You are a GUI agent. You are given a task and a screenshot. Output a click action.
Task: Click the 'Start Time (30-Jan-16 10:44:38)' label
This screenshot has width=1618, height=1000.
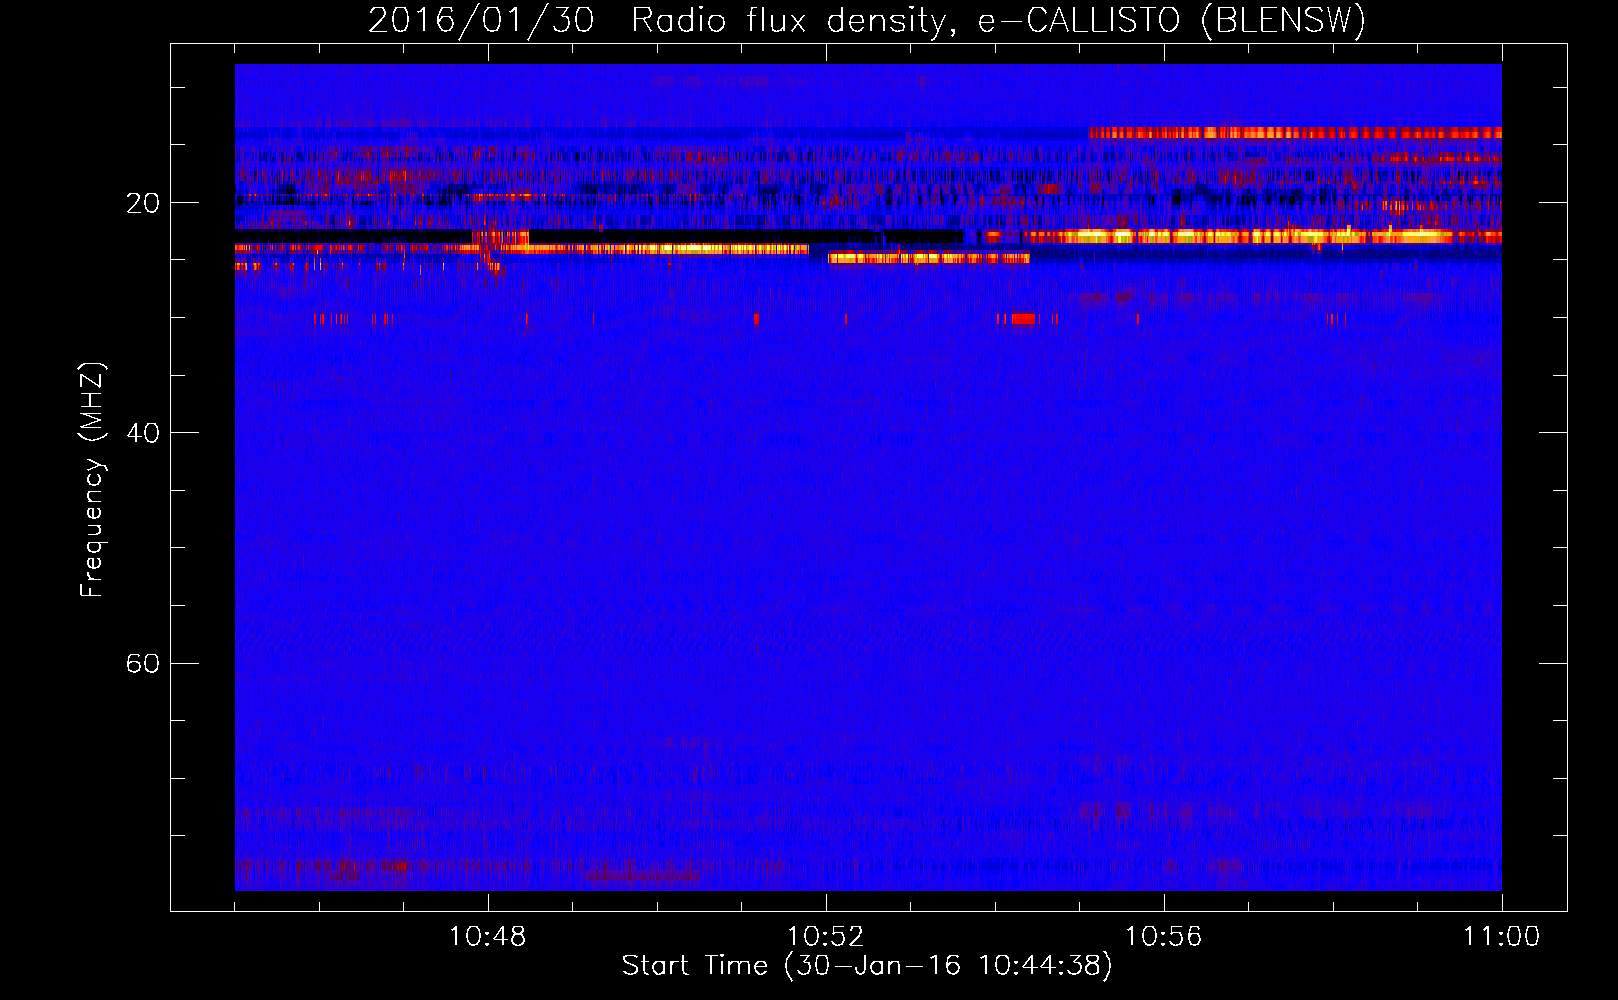867,966
